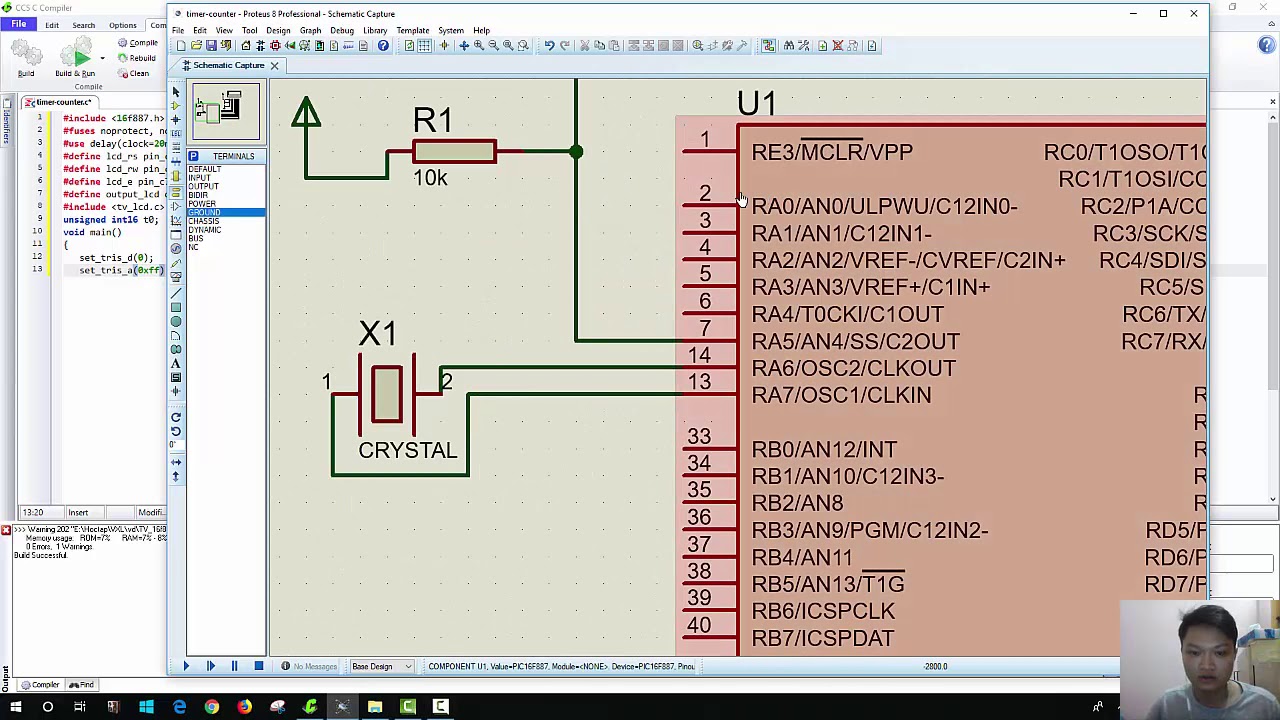Select DEFAULT in the terminals list

pyautogui.click(x=204, y=169)
